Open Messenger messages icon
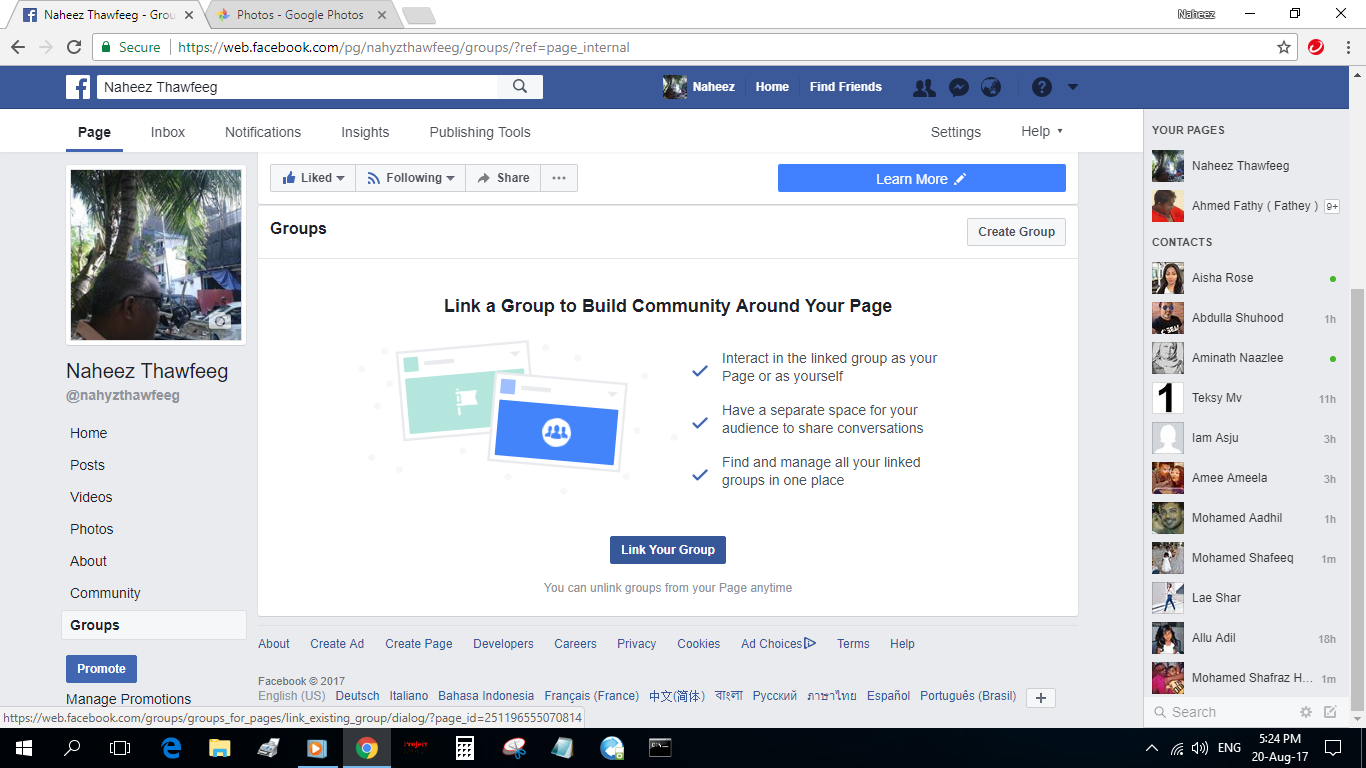Viewport: 1366px width, 768px height. click(958, 87)
